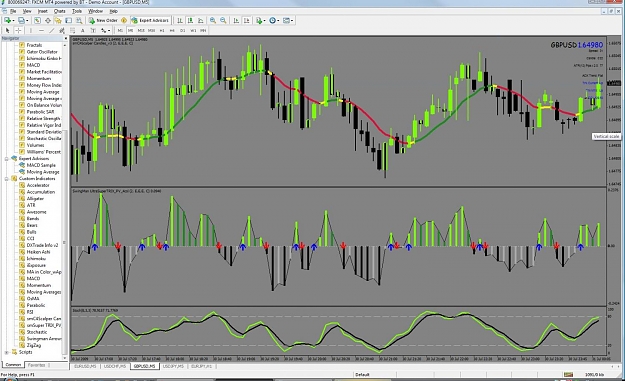
Task: Open the Periods dropdown arrow
Action: tap(278, 20)
